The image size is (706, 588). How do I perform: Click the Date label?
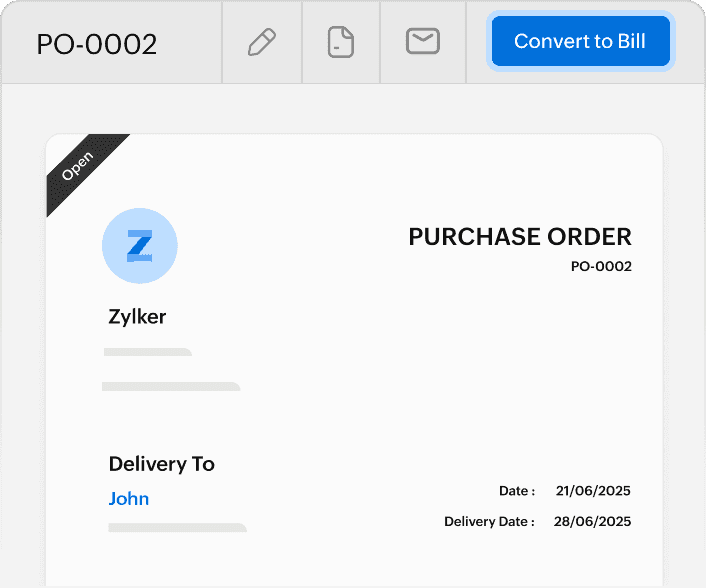(x=517, y=491)
